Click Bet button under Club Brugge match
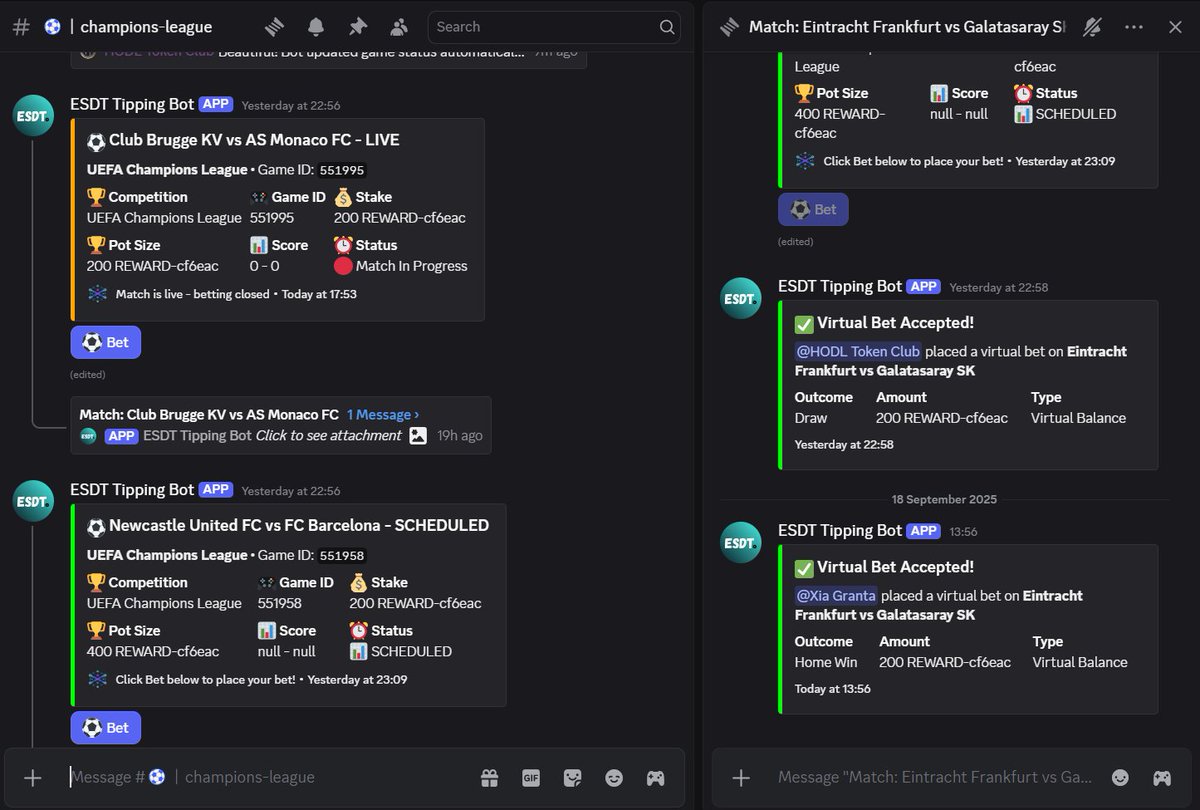Viewport: 1200px width, 810px height. click(106, 342)
